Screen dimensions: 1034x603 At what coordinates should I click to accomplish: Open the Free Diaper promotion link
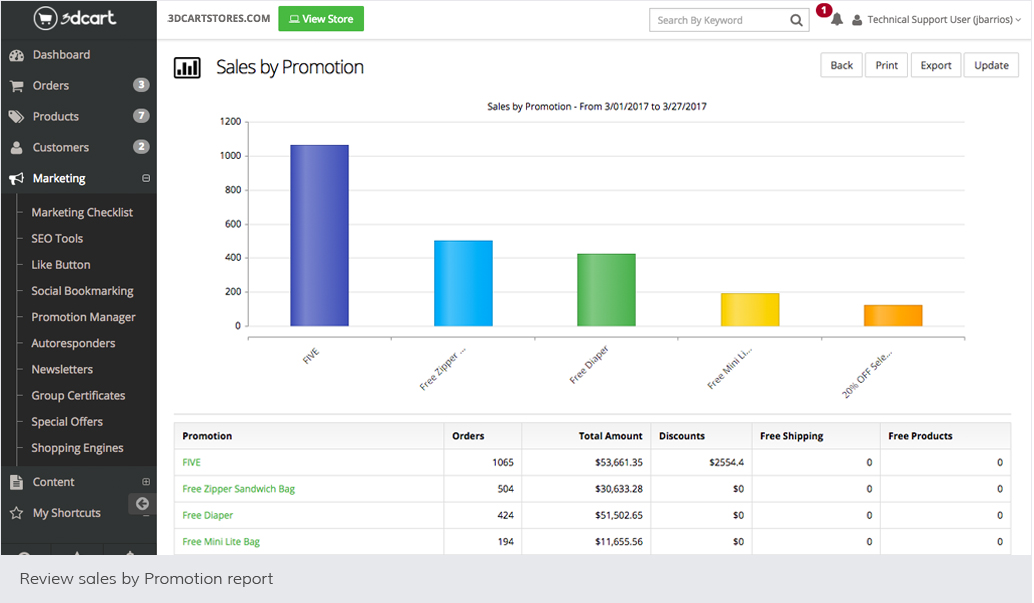pos(207,516)
